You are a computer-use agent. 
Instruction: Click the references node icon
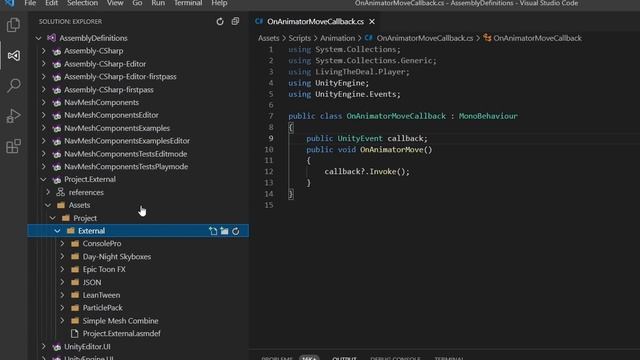tap(61, 192)
